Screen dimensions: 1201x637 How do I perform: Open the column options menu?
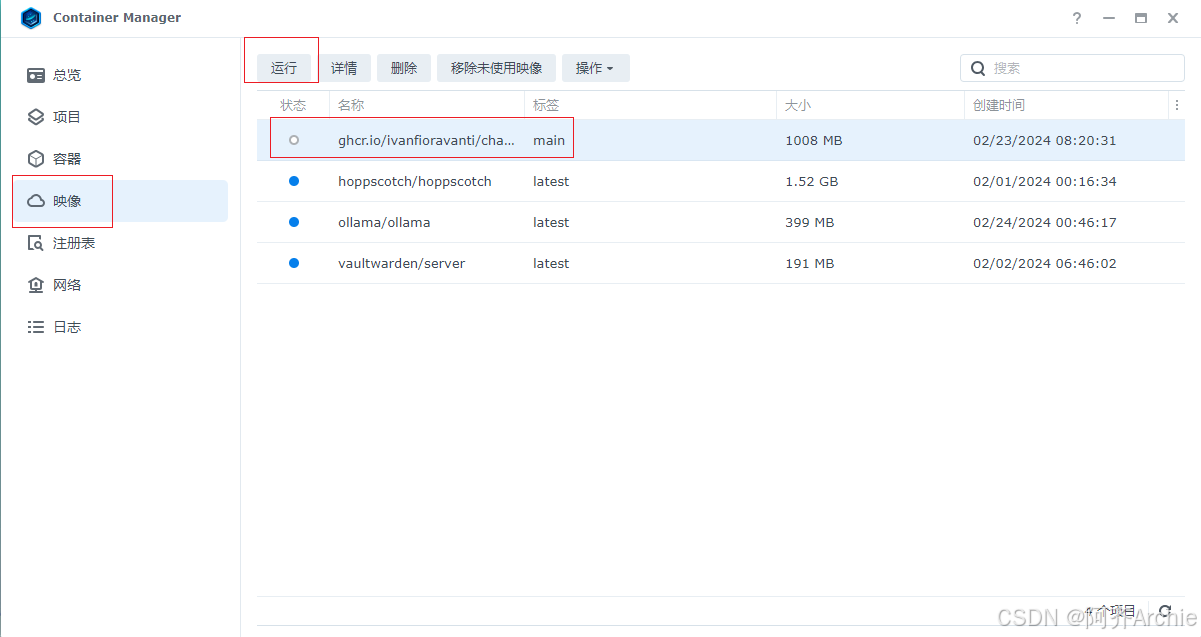pos(1177,104)
